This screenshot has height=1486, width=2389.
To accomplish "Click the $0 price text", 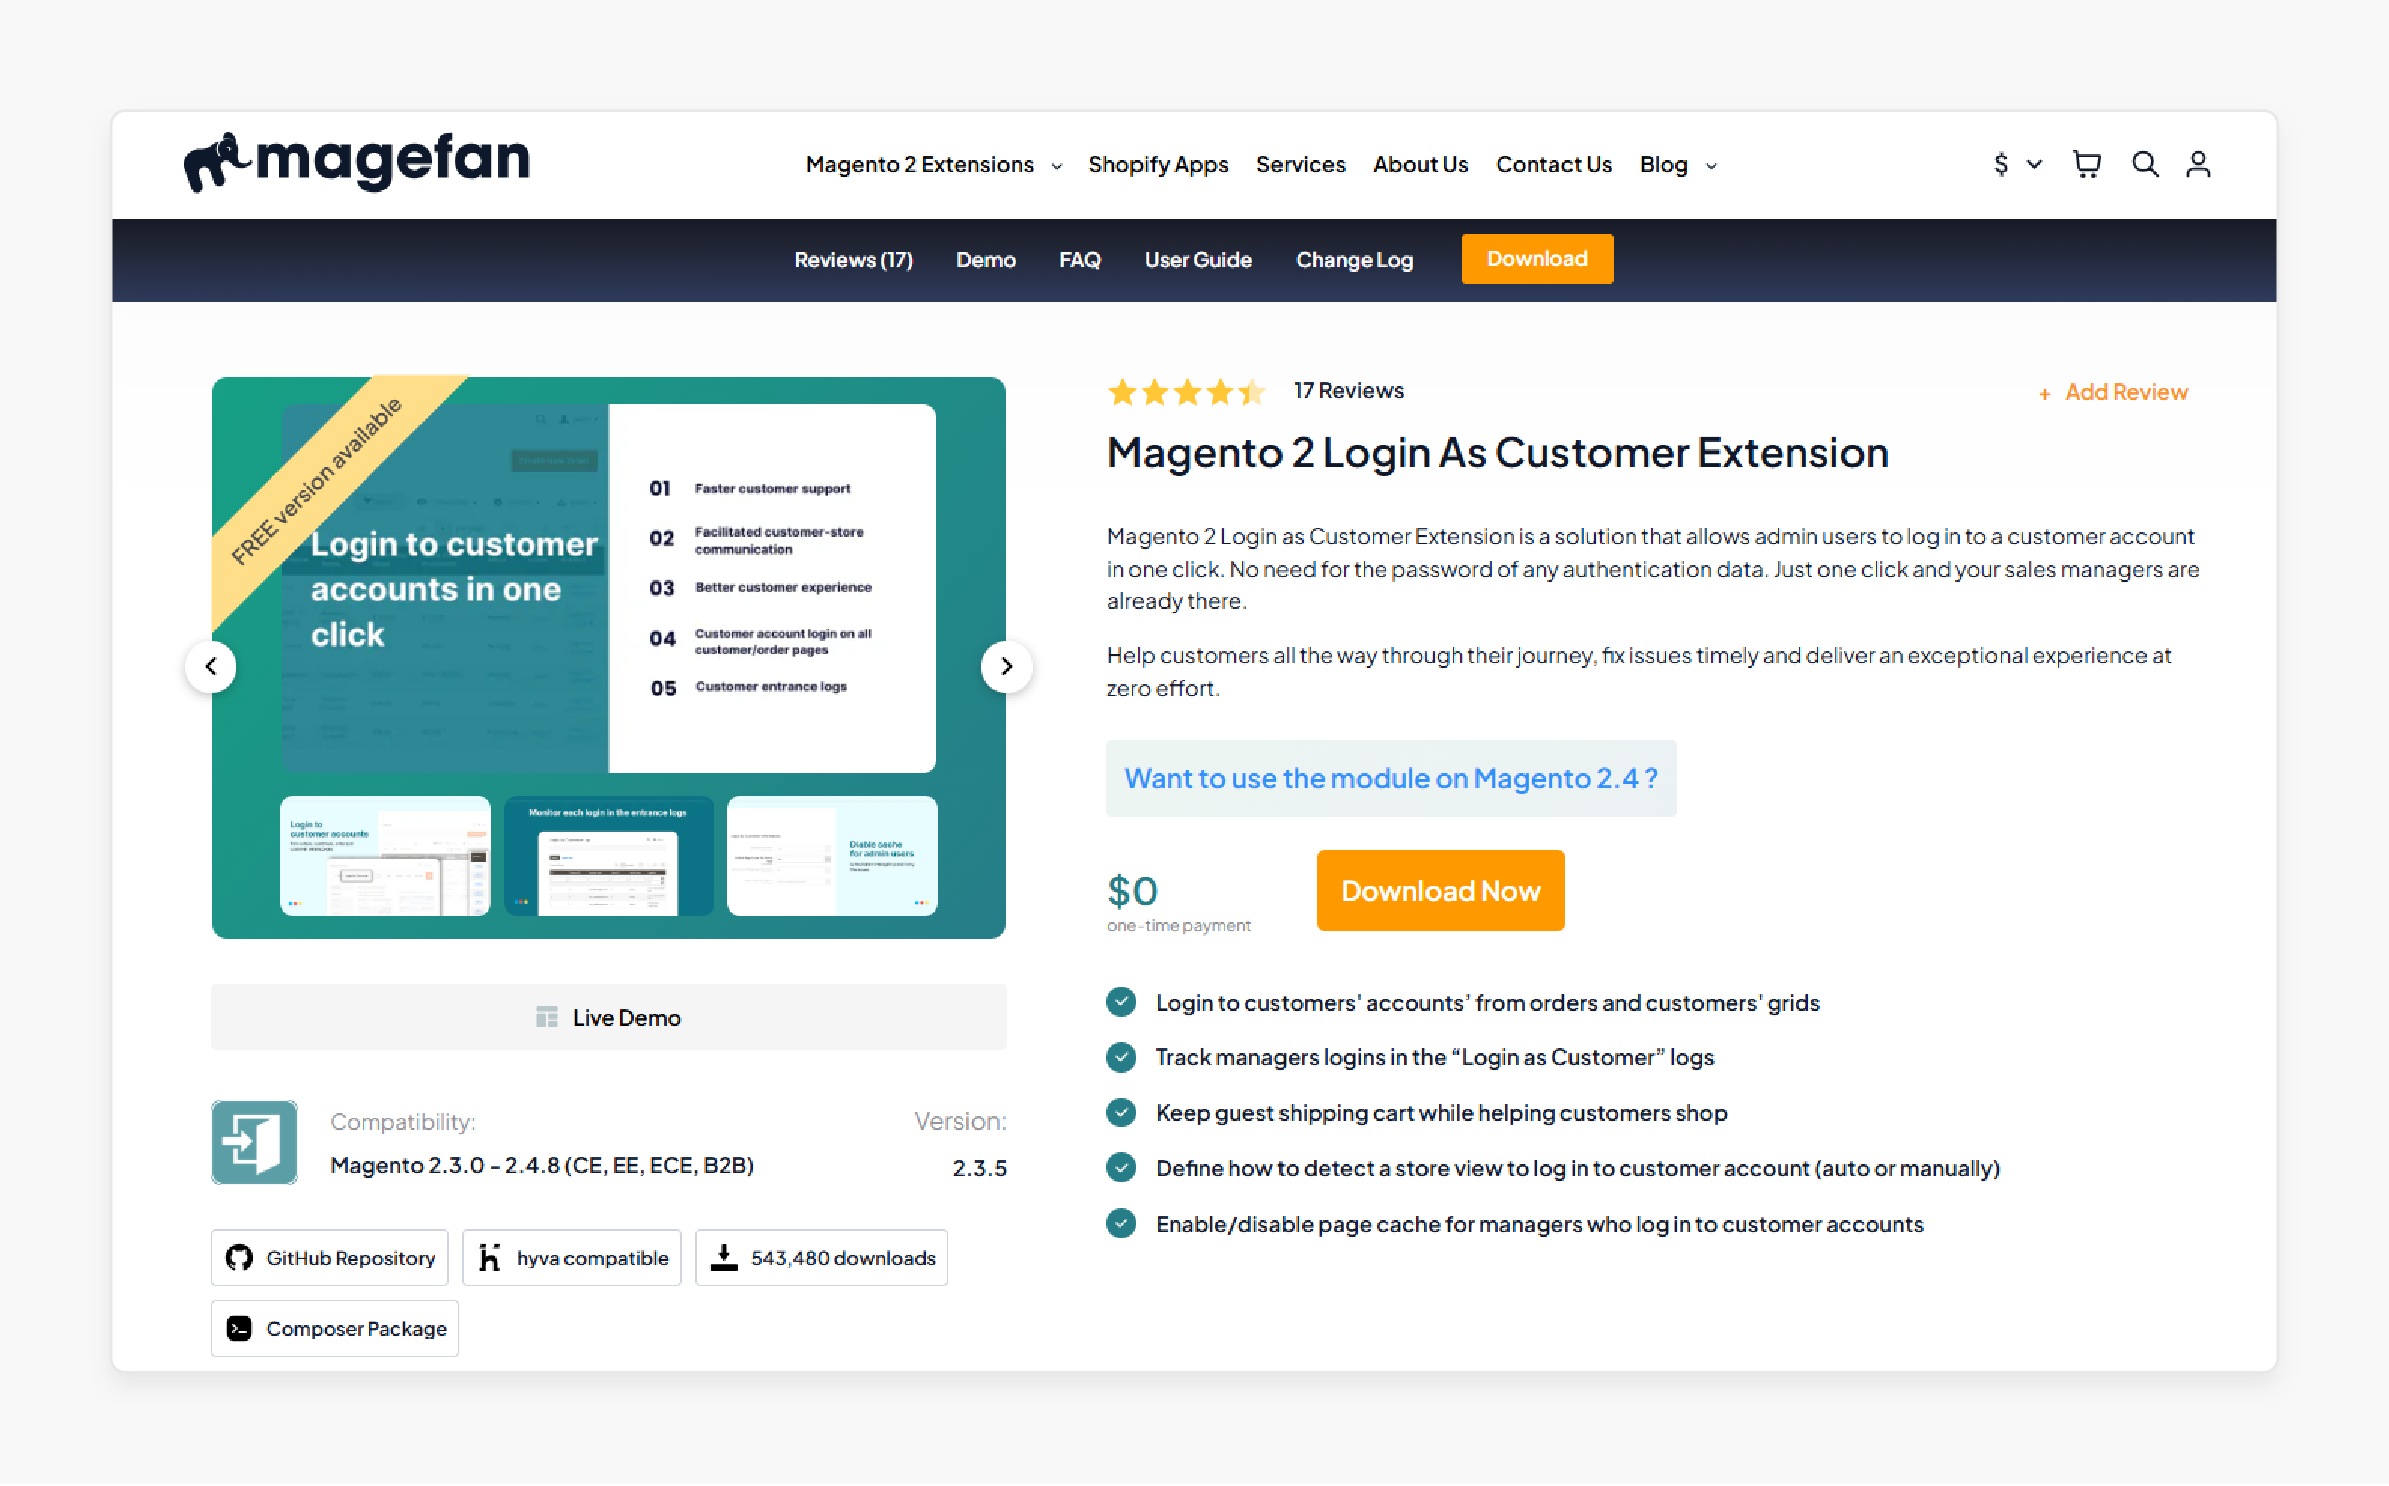I will (1132, 890).
